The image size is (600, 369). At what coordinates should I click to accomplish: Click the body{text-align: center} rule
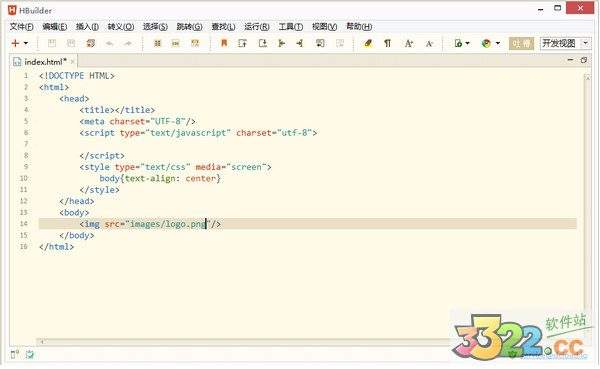[x=160, y=178]
